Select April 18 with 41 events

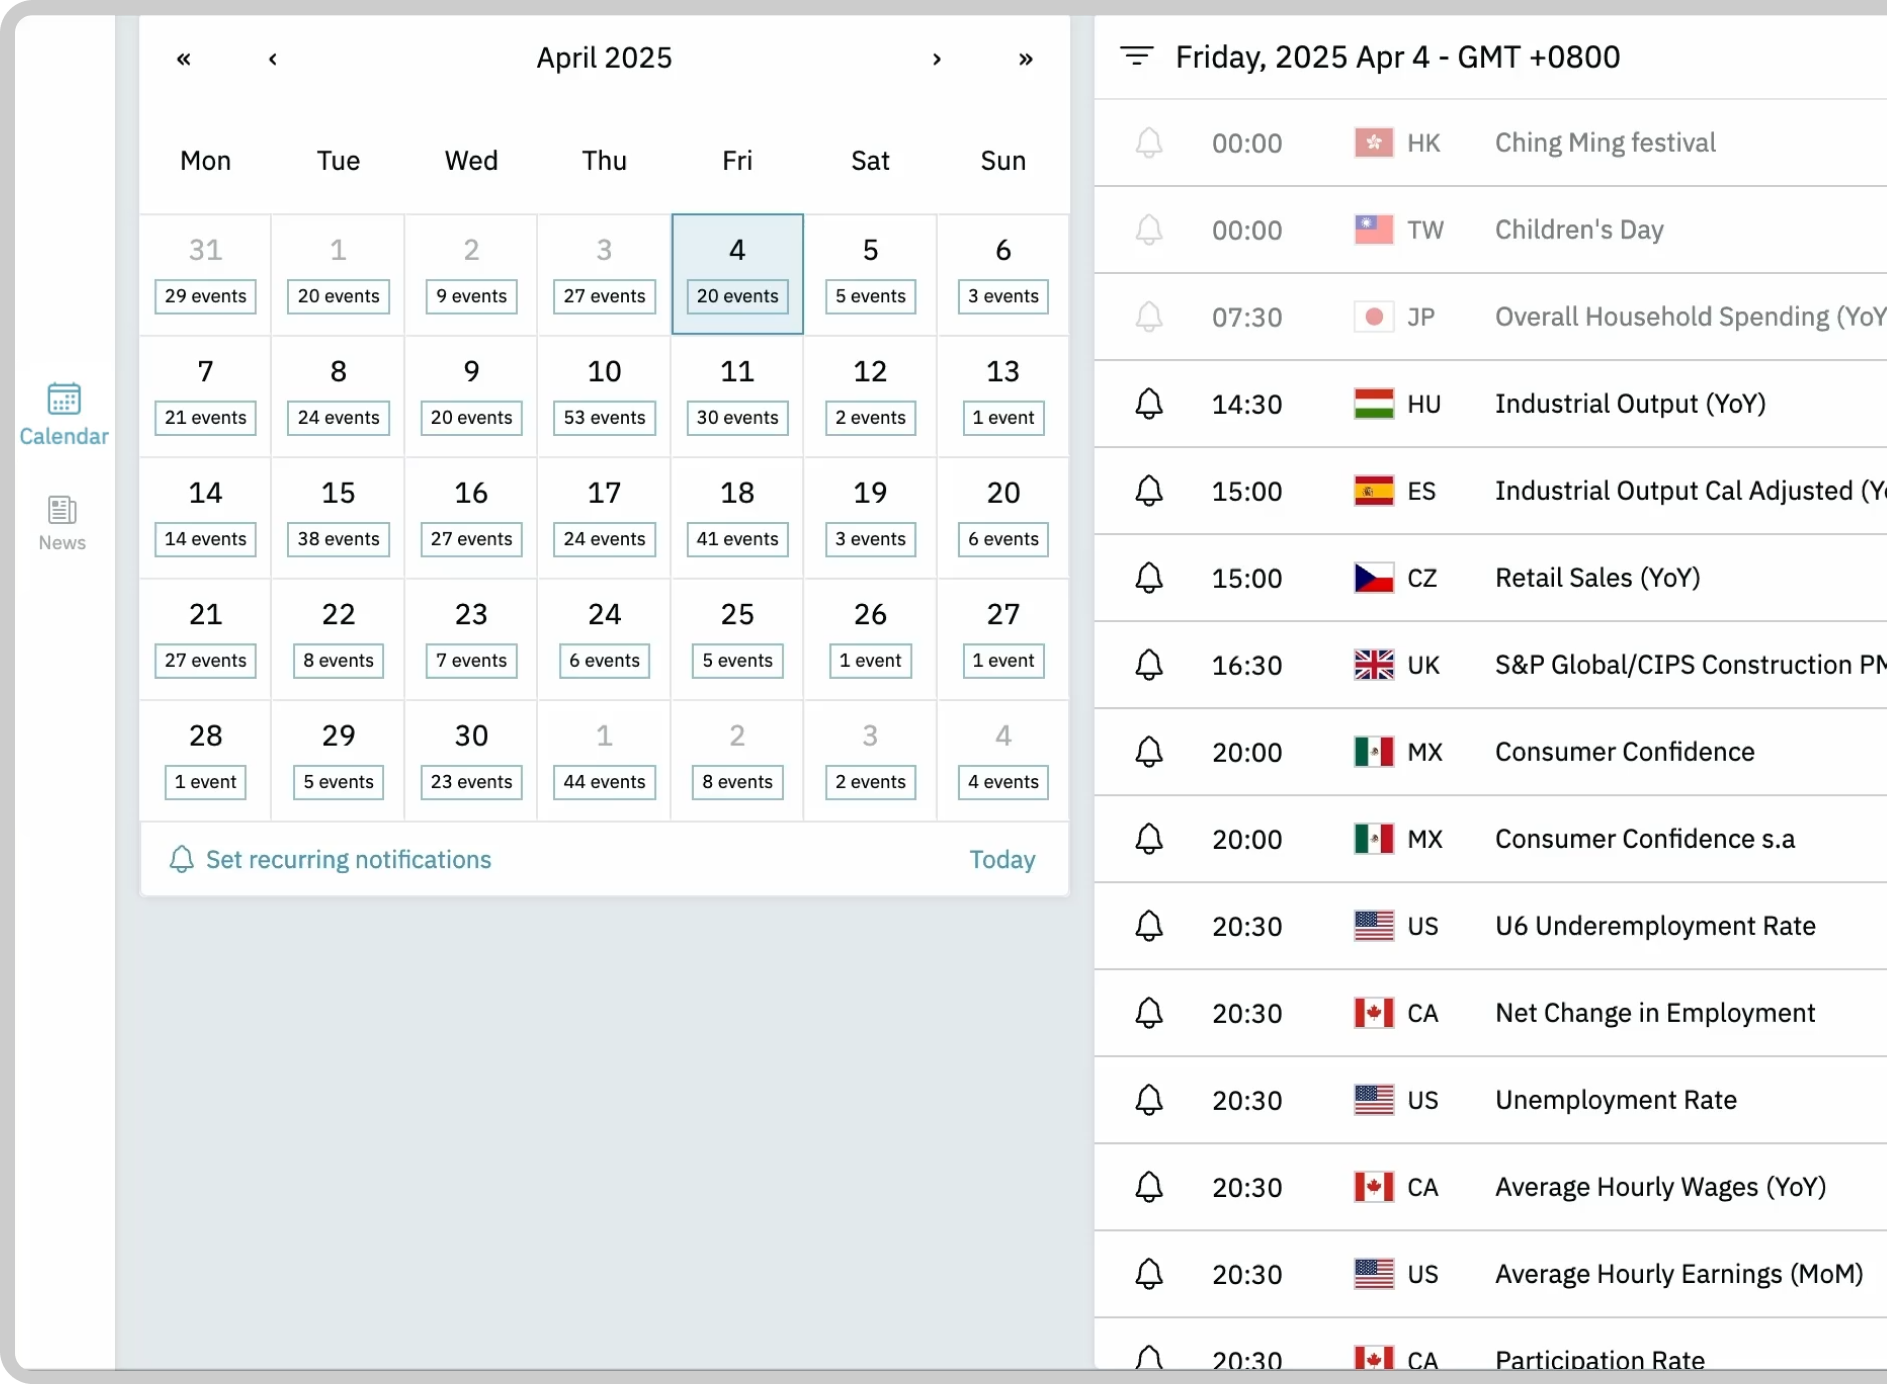coord(737,517)
